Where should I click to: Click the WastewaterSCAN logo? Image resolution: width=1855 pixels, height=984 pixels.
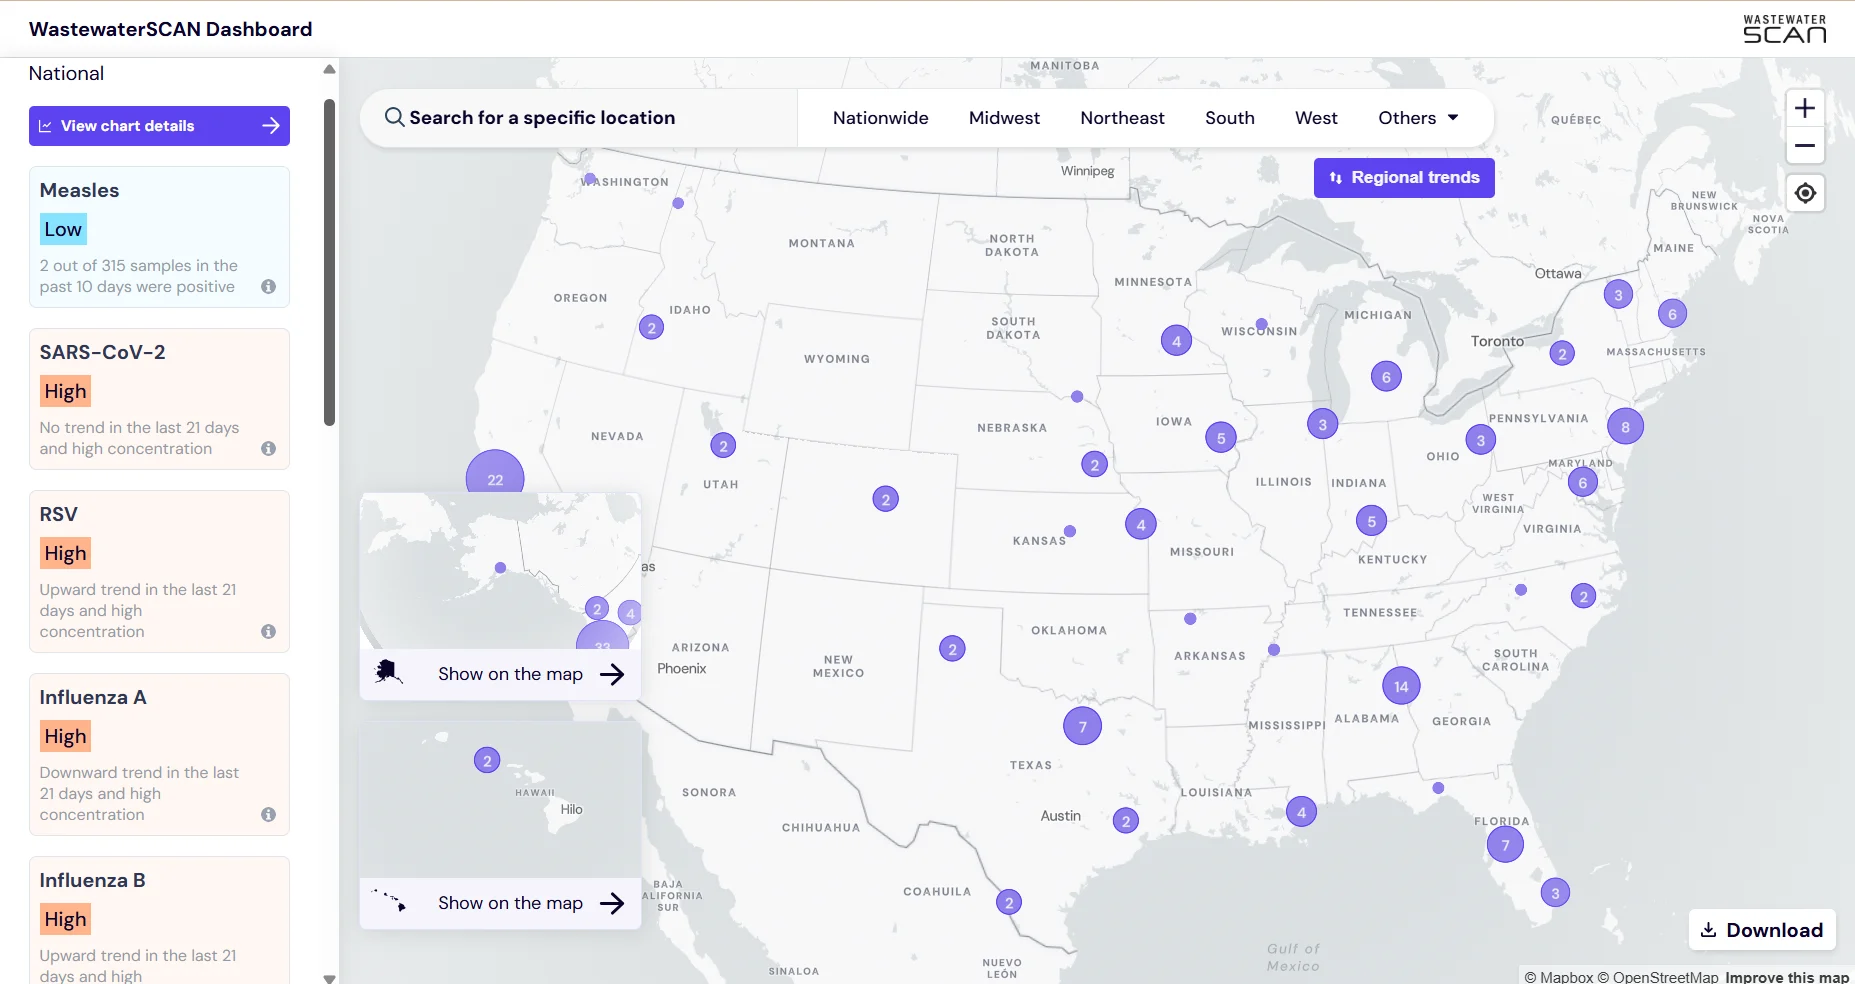(x=1785, y=28)
